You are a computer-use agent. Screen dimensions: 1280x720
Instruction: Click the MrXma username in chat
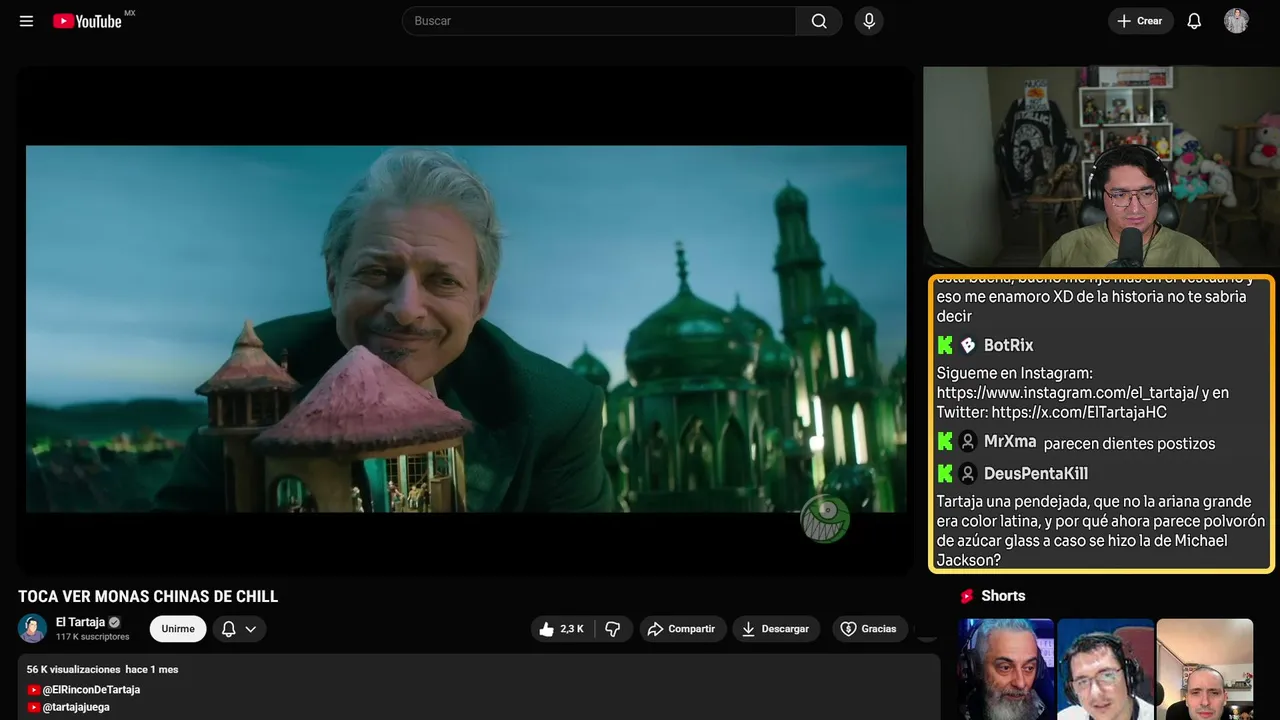tap(1010, 441)
